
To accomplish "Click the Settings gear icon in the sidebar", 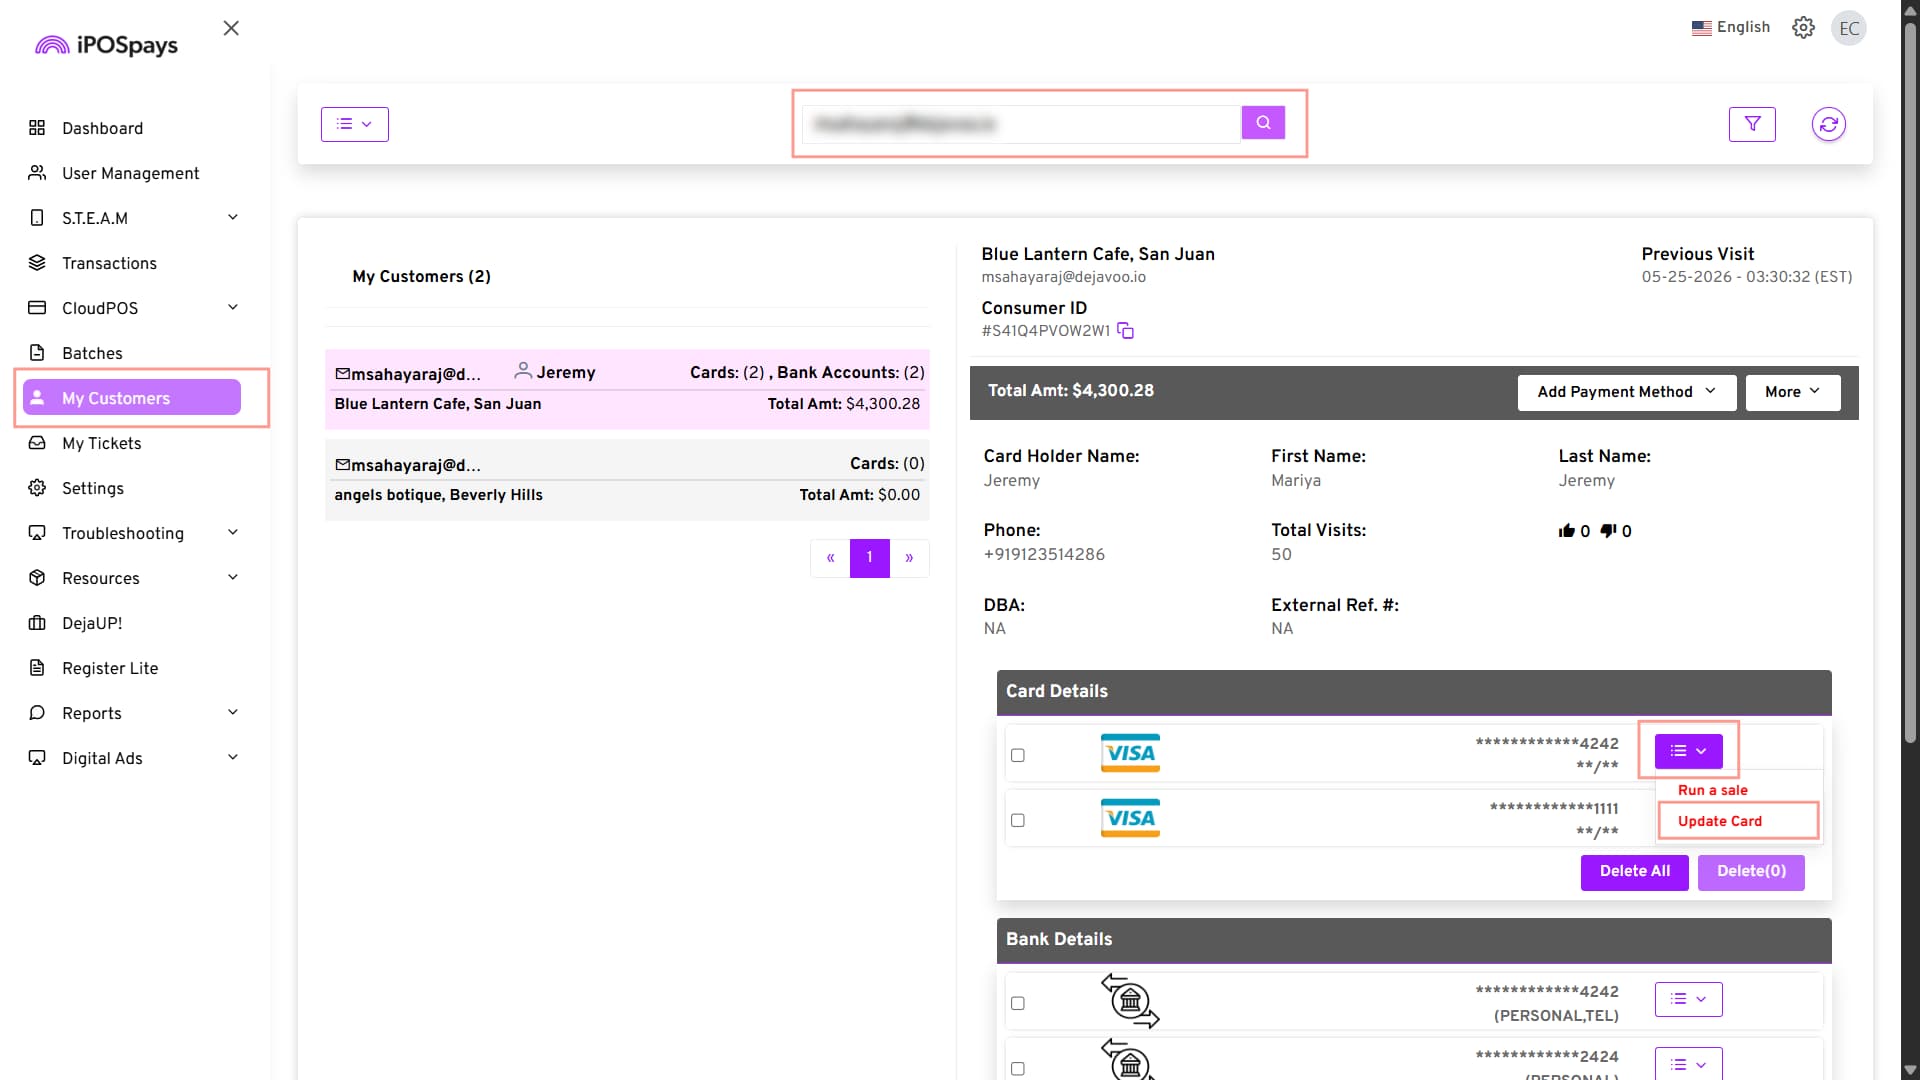I will (37, 488).
